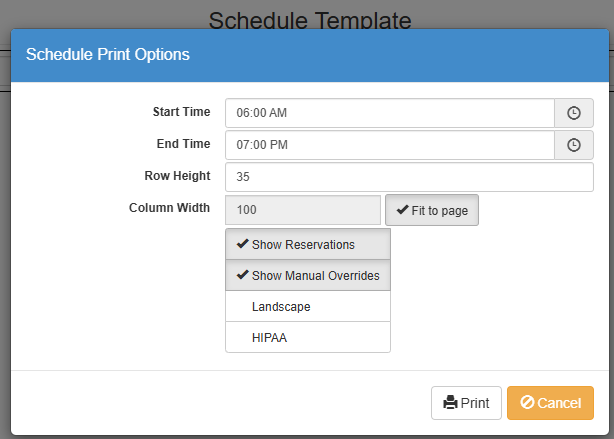Click the printer icon on Print button
614x439 pixels.
(450, 403)
